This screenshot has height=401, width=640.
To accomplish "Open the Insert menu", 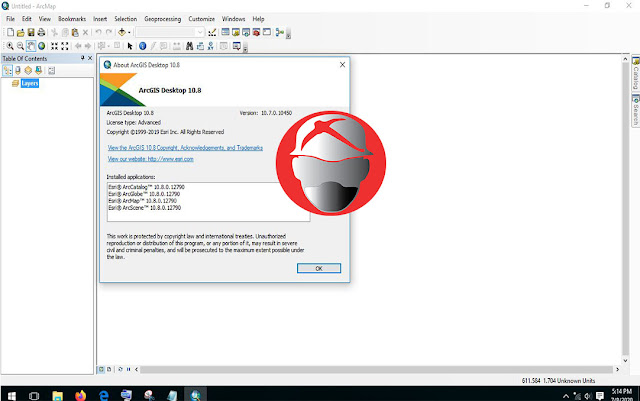I will 100,19.
